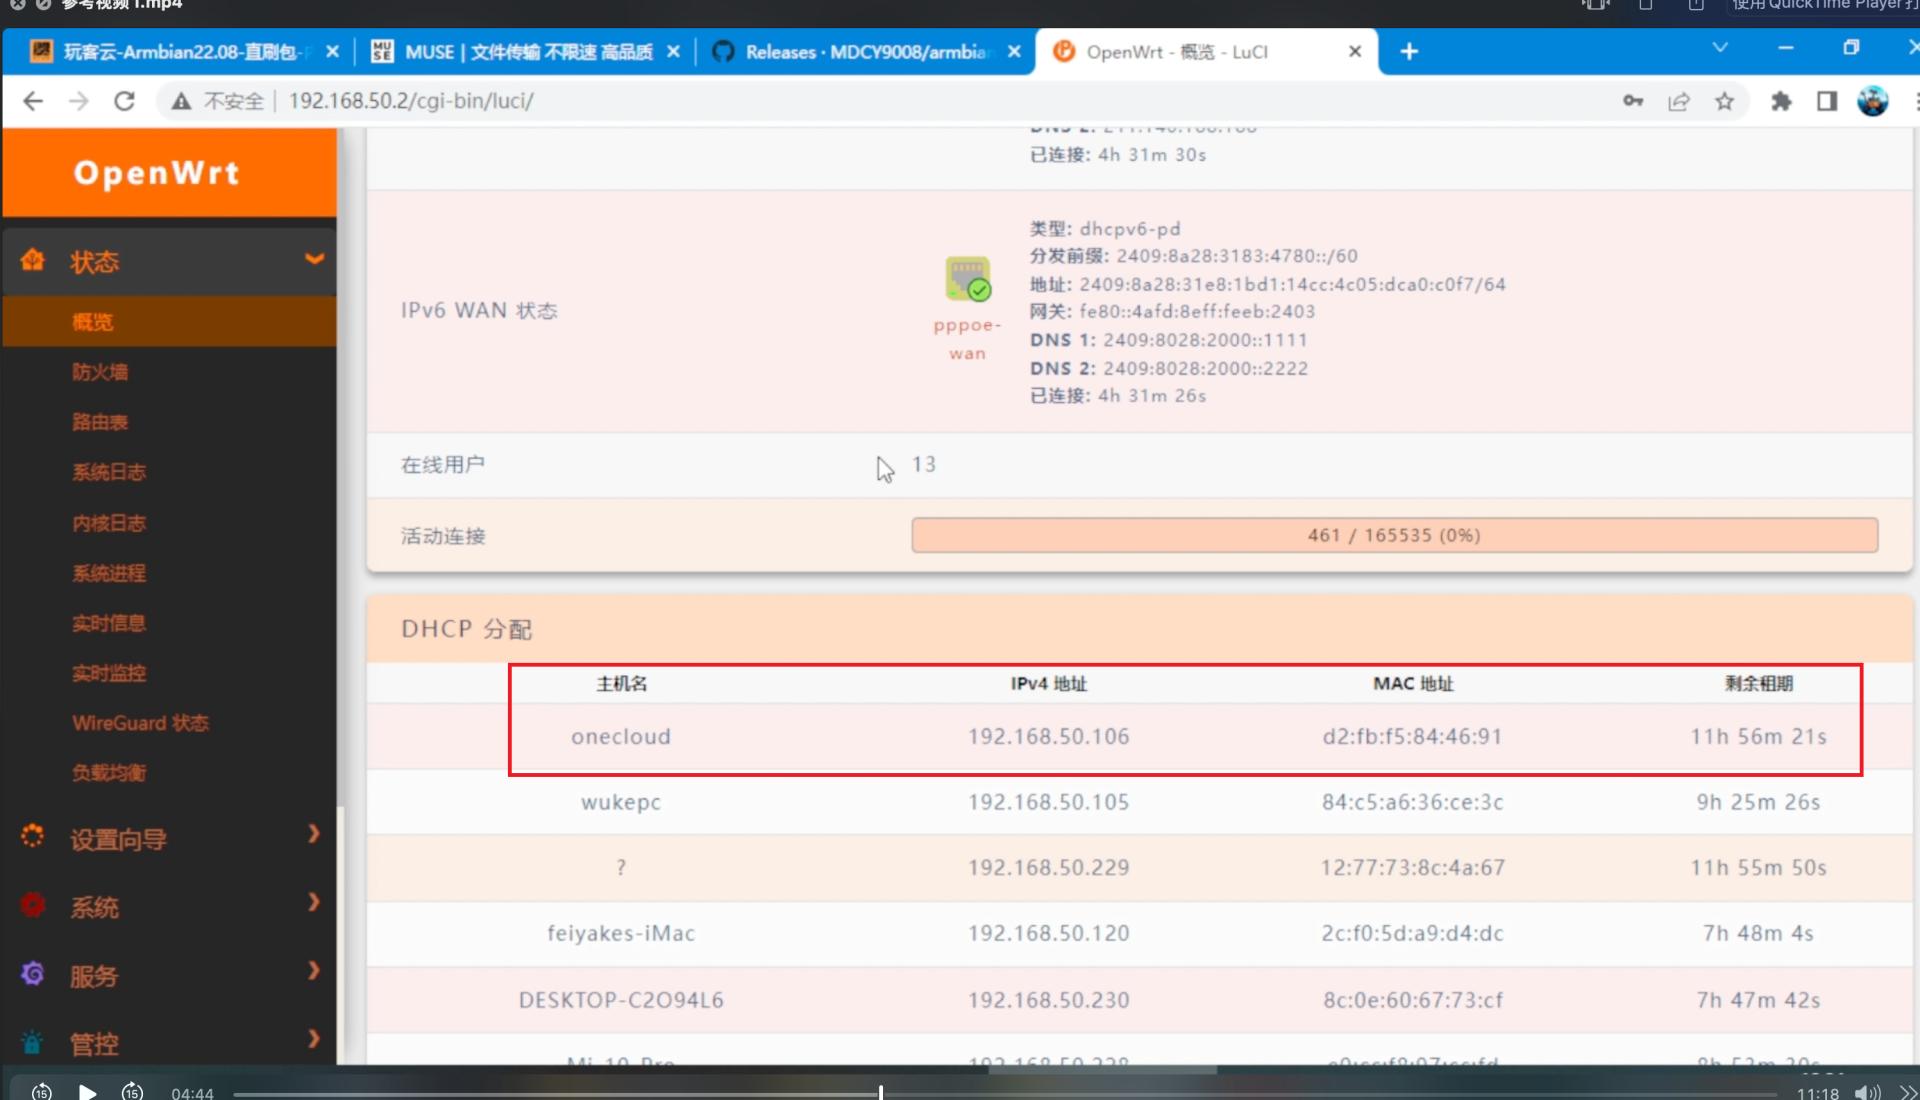
Task: Toggle the browser side panel icon
Action: (x=1826, y=101)
